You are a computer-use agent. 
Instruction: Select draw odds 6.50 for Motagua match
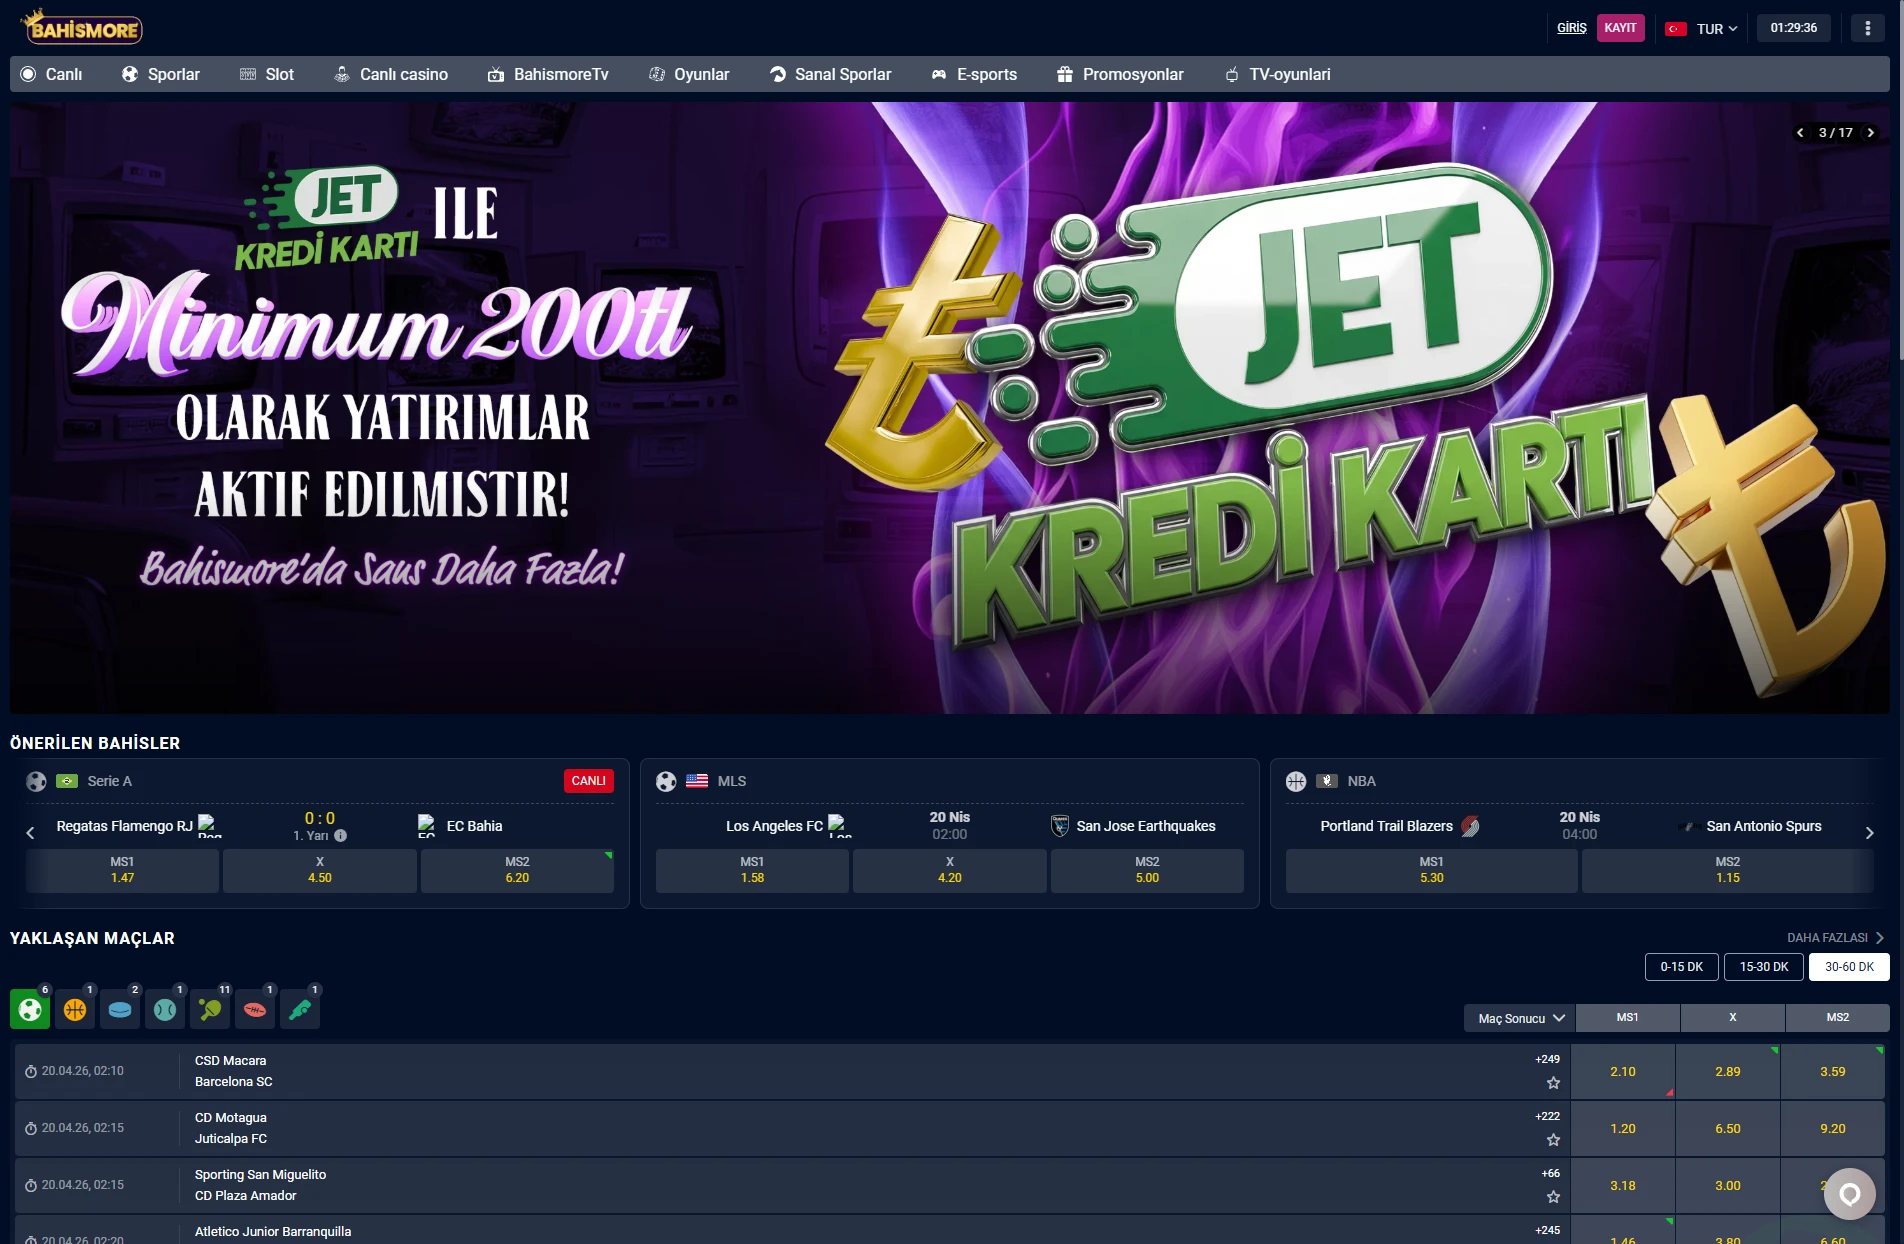click(x=1728, y=1129)
